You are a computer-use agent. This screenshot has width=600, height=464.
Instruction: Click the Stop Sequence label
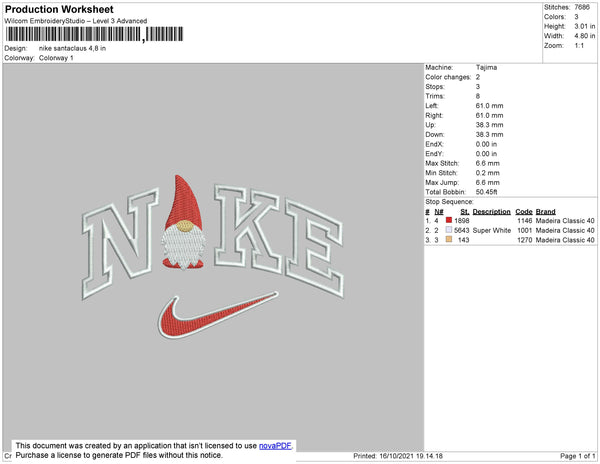pos(449,202)
